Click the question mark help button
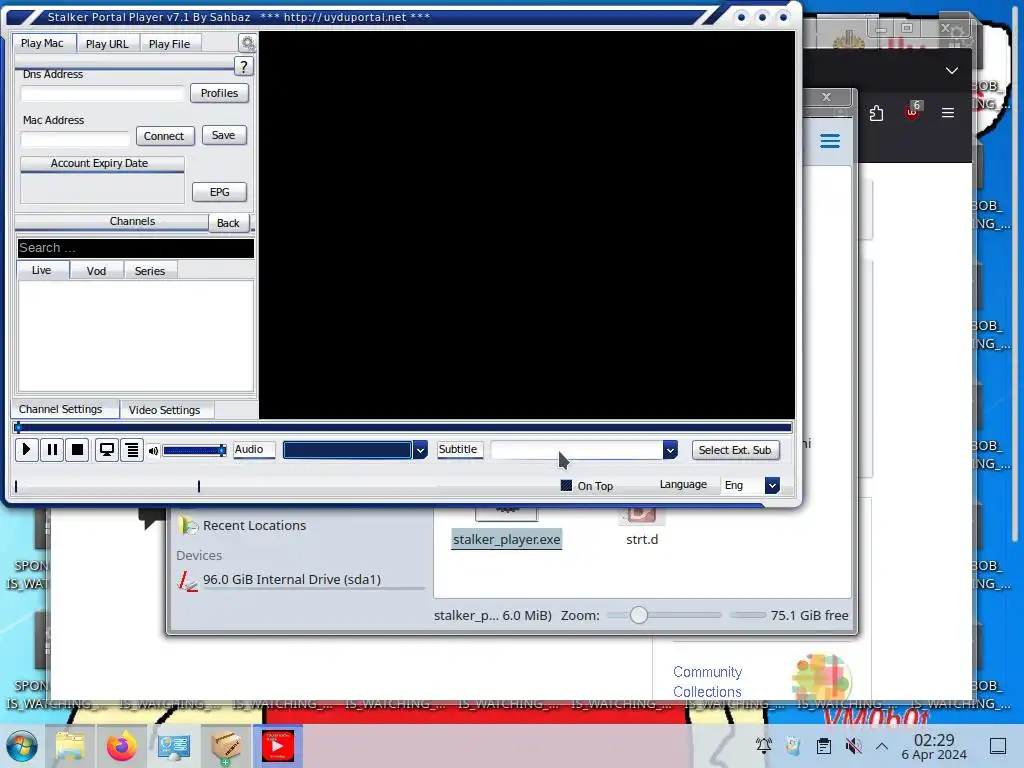This screenshot has width=1024, height=768. (244, 66)
